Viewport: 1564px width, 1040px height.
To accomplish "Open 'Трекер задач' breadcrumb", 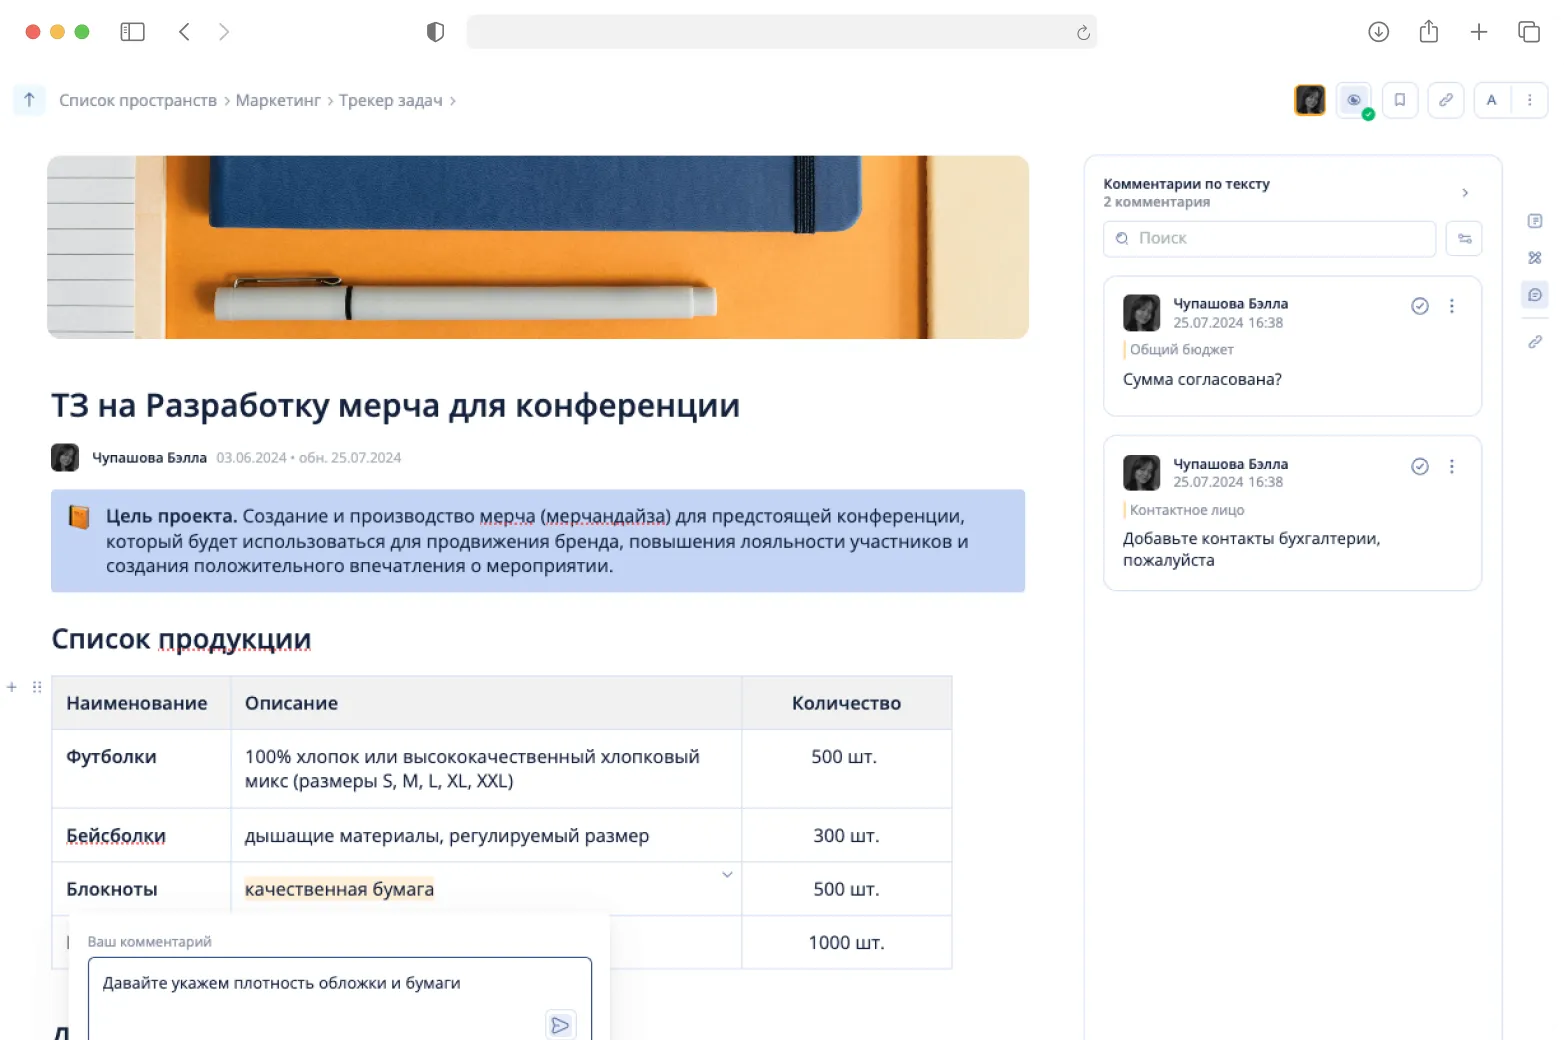I will coord(391,101).
